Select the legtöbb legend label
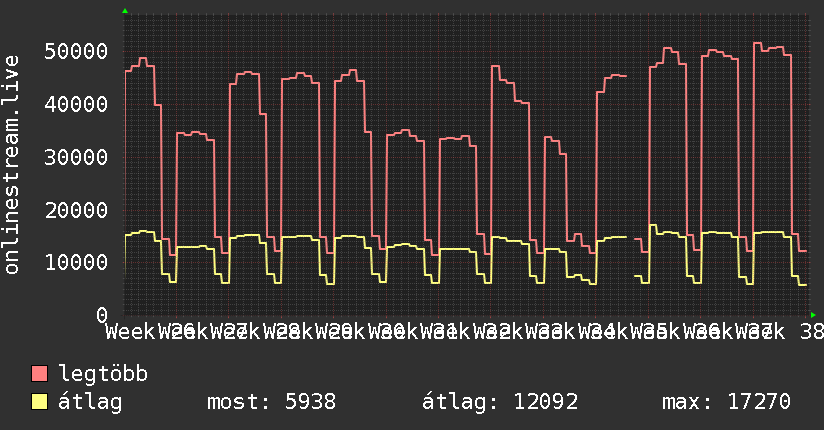Screen dimensions: 824x430 [x=103, y=374]
